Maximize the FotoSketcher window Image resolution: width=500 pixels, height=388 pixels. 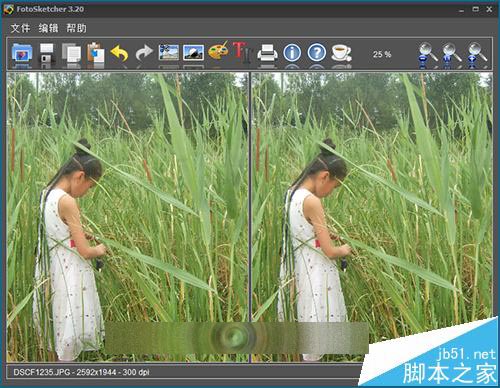coord(476,9)
